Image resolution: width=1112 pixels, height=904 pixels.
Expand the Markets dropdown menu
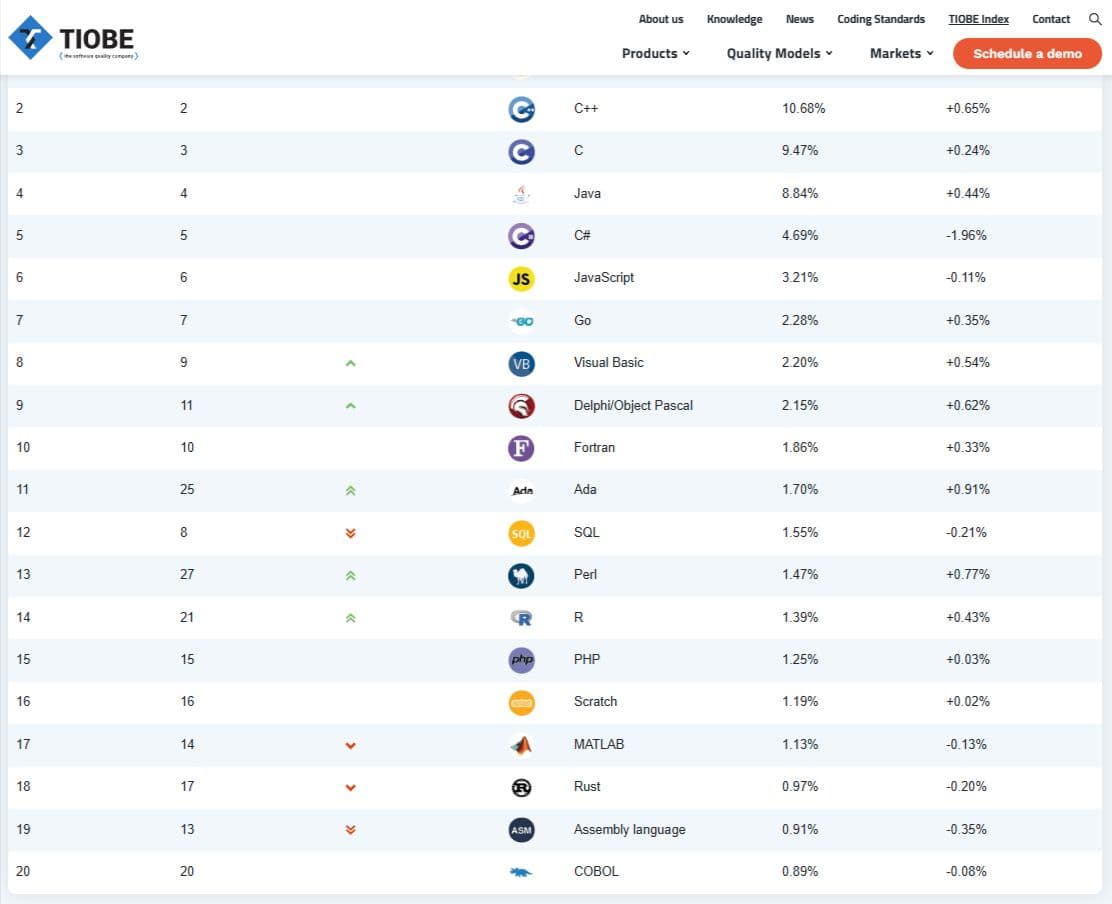click(x=901, y=53)
